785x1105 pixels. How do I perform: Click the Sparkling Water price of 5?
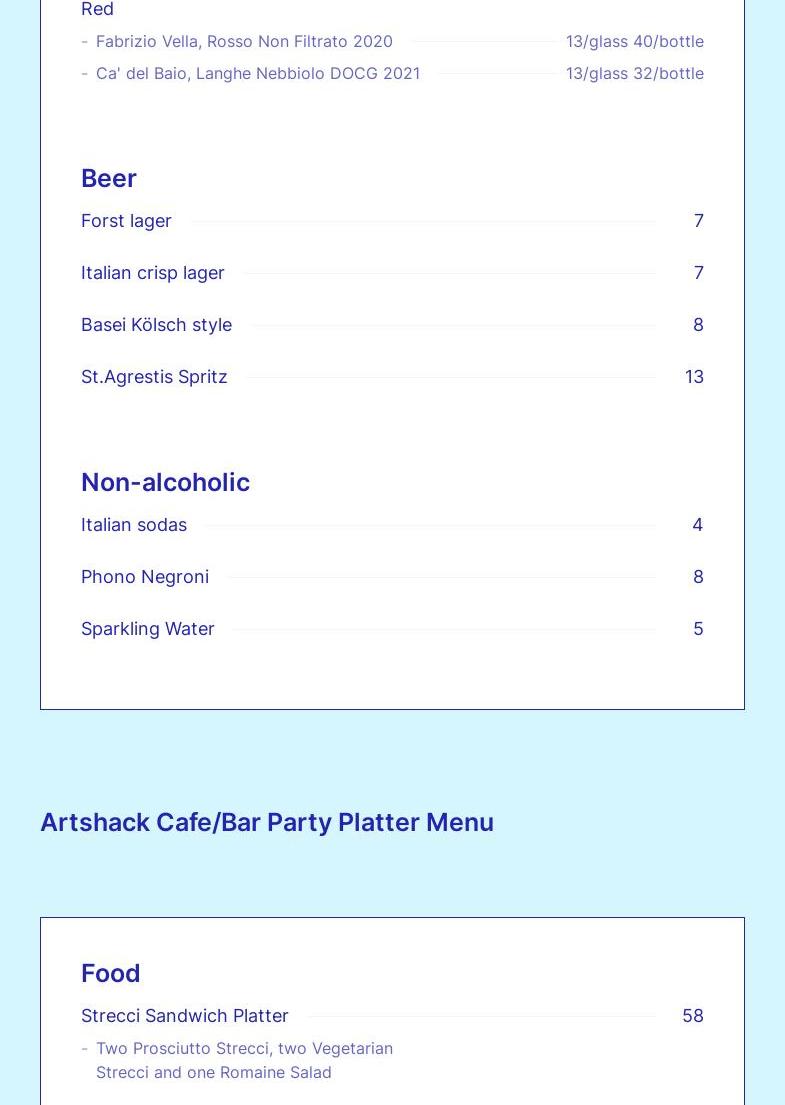point(698,628)
